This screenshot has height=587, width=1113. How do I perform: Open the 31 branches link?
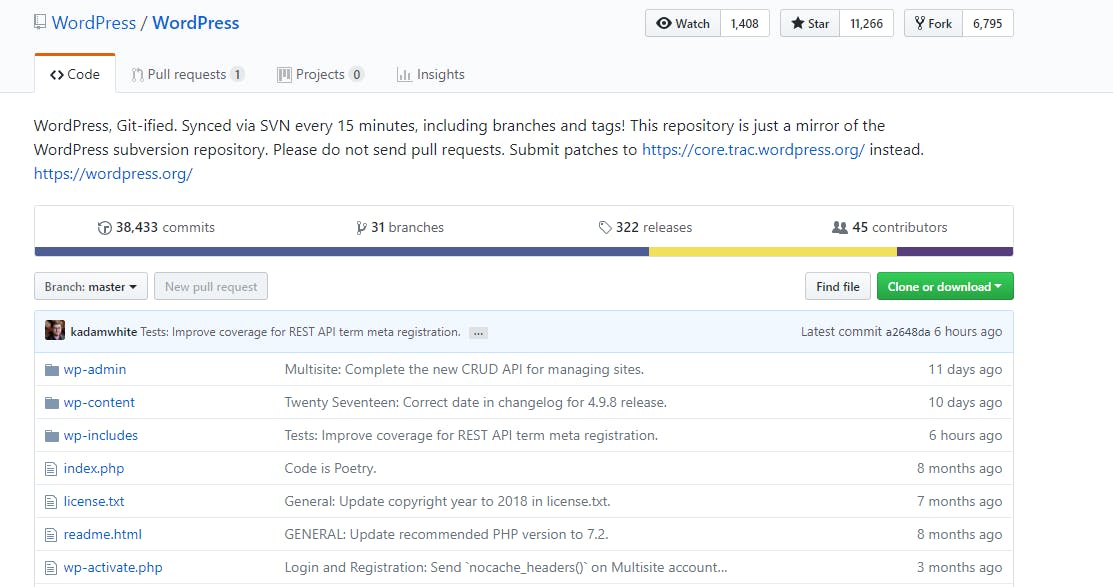tap(400, 227)
